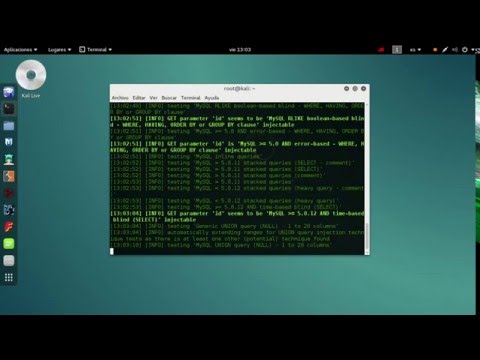The height and width of the screenshot is (360, 480).
Task: Click 'MySQL UNION query (NULL)' last output line
Action: [221, 245]
